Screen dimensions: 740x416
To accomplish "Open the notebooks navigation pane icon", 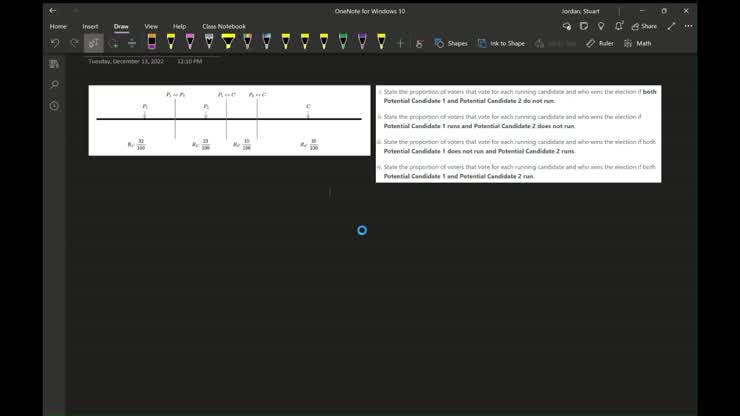I will coord(54,64).
